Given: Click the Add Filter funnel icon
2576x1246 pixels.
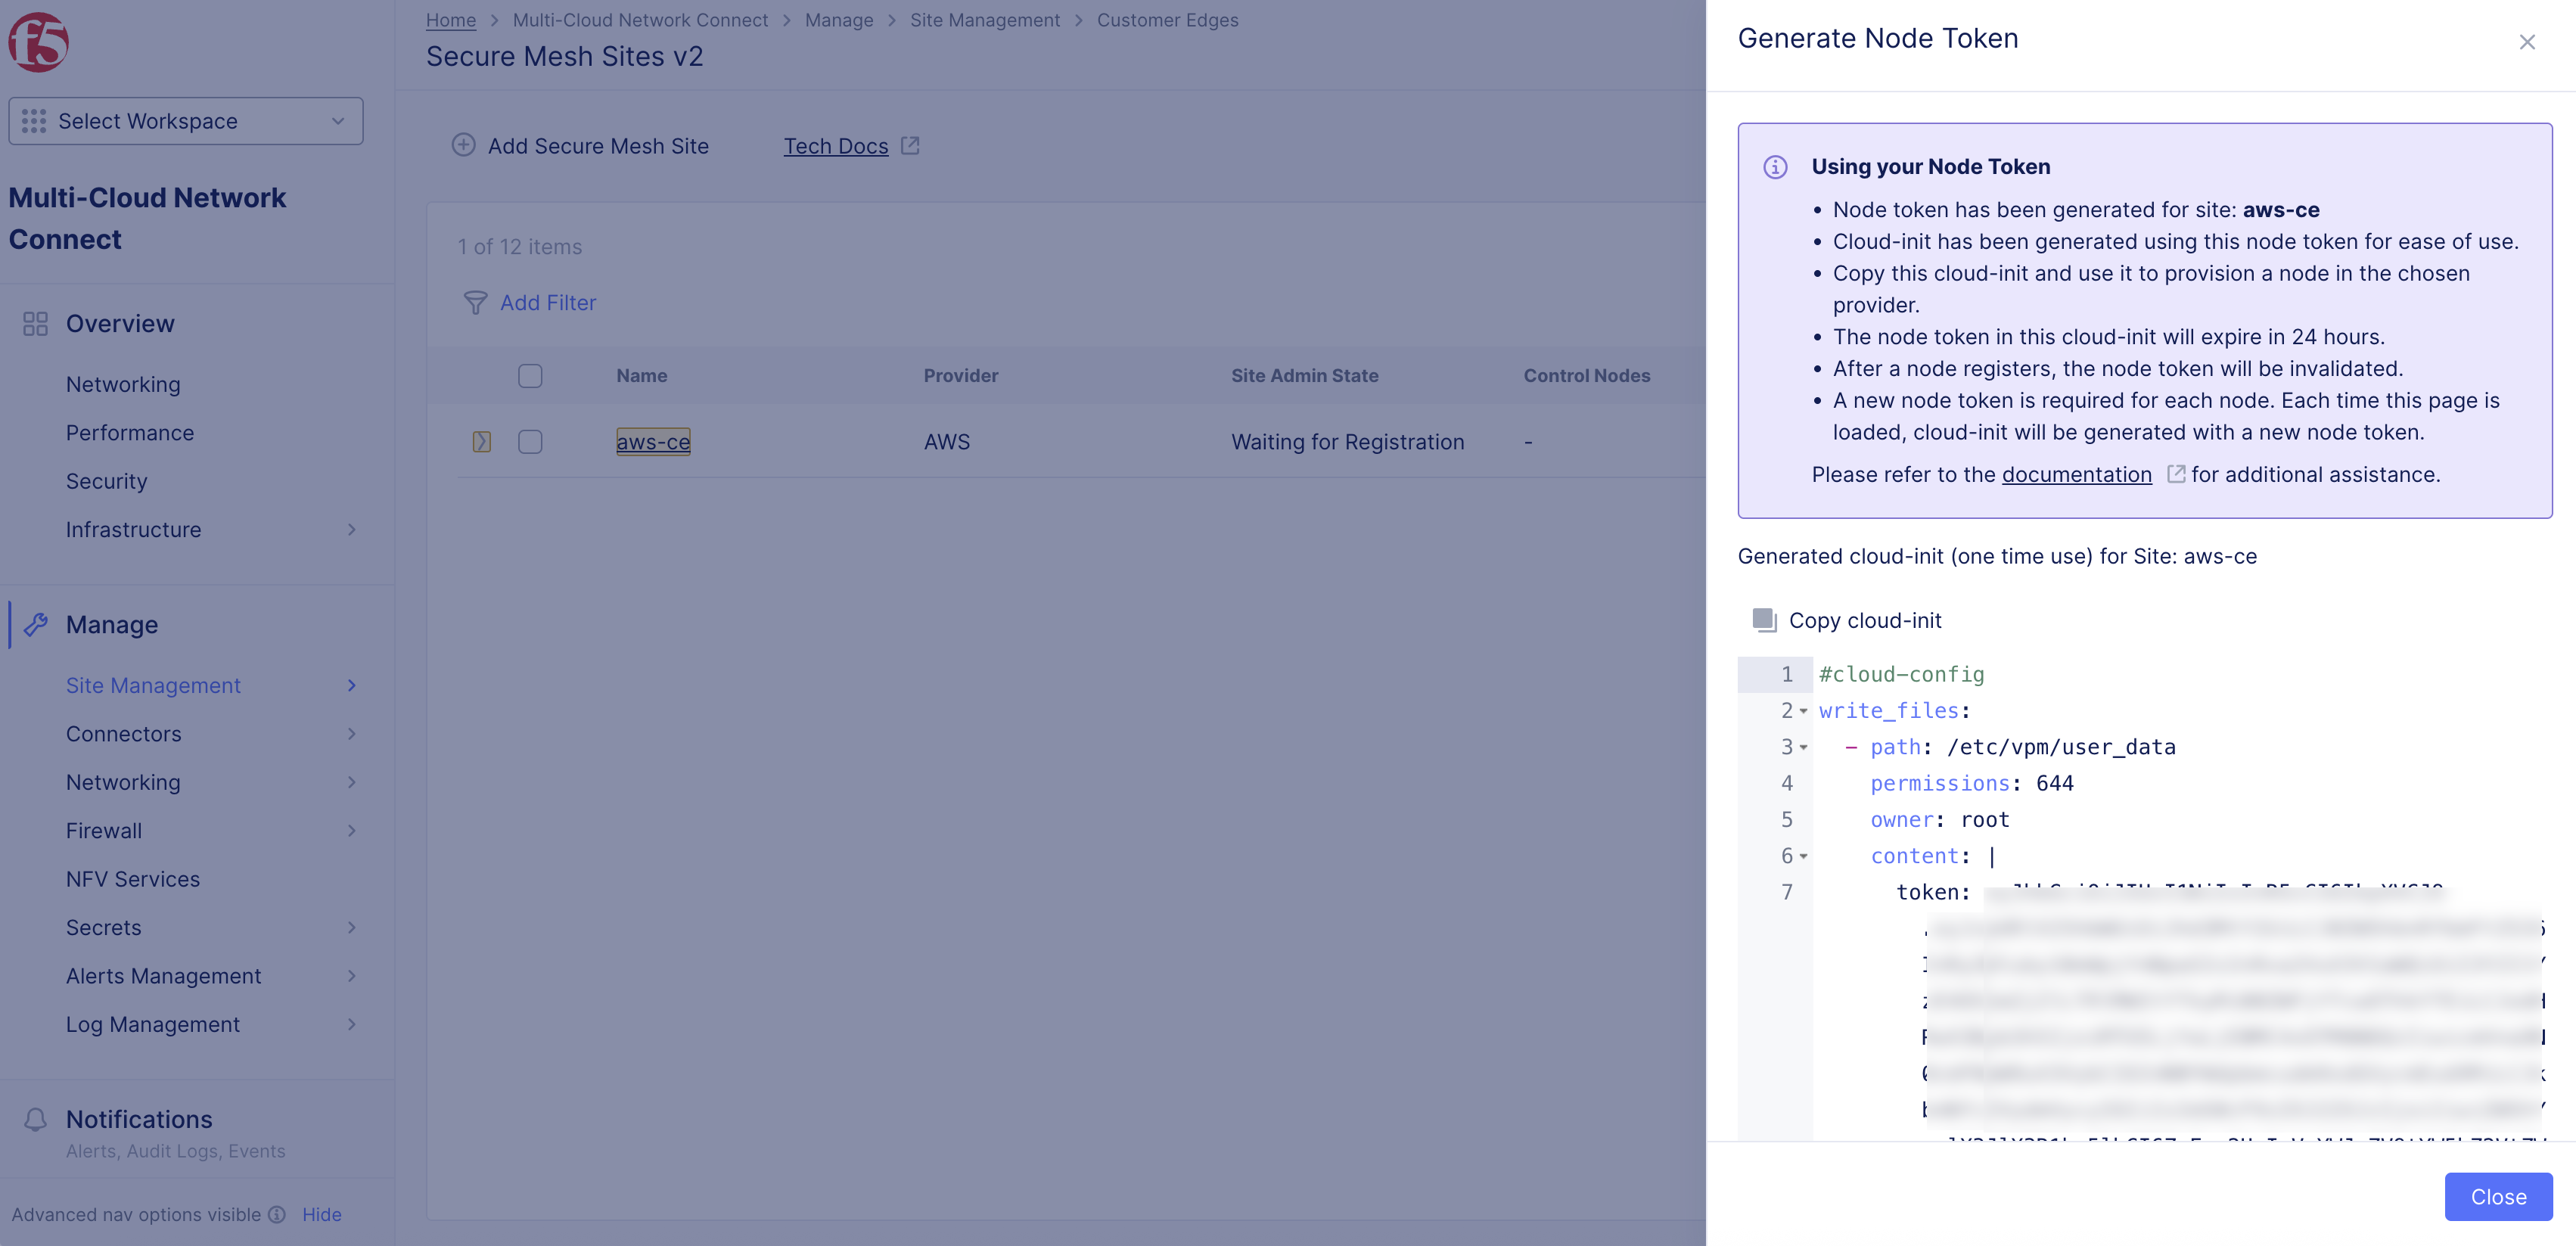Looking at the screenshot, I should tap(475, 302).
